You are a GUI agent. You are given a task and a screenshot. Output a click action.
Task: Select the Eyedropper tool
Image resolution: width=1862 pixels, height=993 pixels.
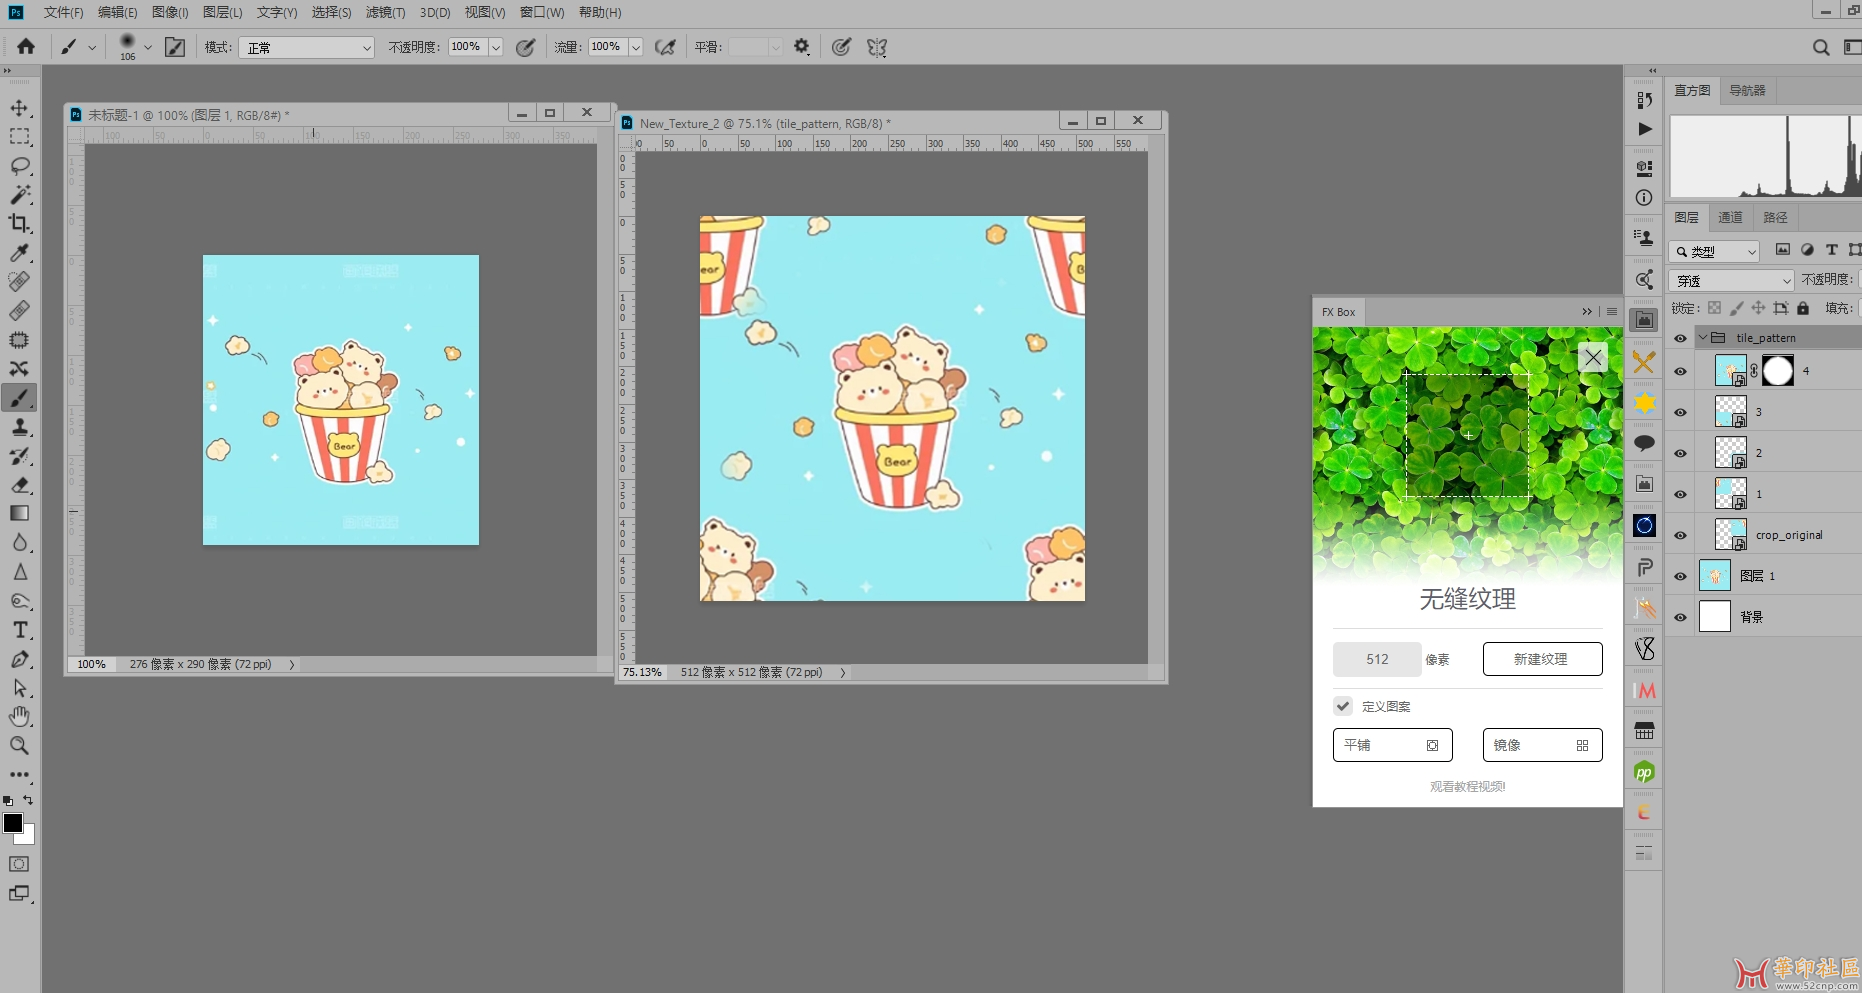19,253
